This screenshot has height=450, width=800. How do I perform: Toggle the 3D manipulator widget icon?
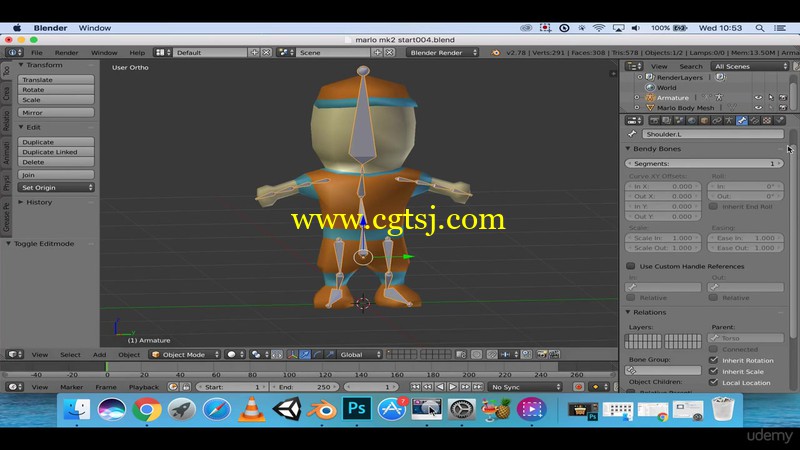point(292,355)
